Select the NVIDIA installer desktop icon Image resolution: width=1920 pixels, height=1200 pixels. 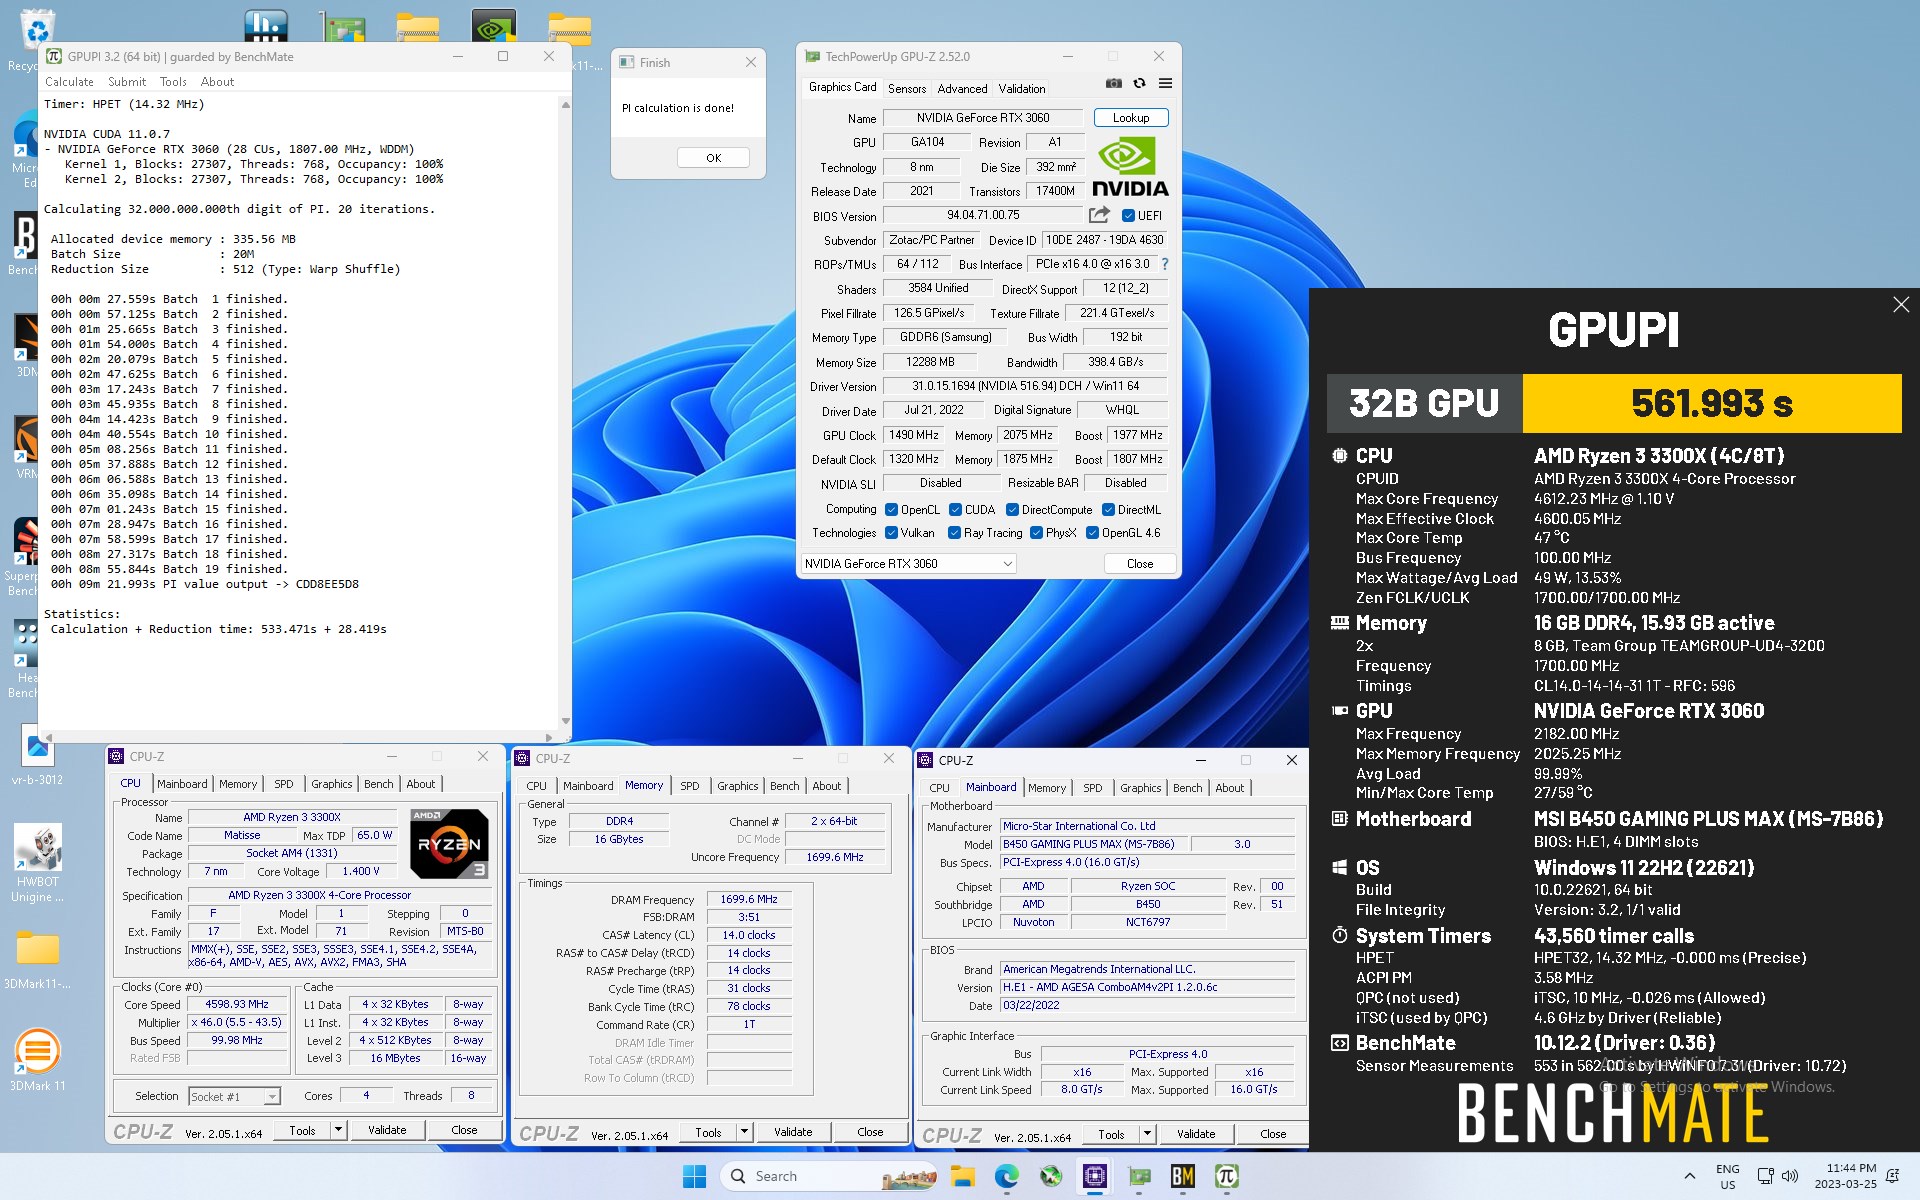point(493,28)
